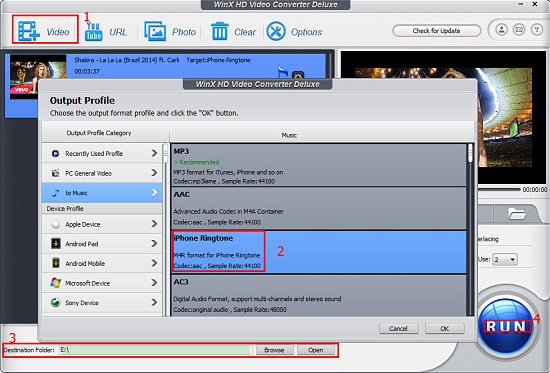Screen dimensions: 550x373
Task: Click the Cancel button
Action: (398, 328)
